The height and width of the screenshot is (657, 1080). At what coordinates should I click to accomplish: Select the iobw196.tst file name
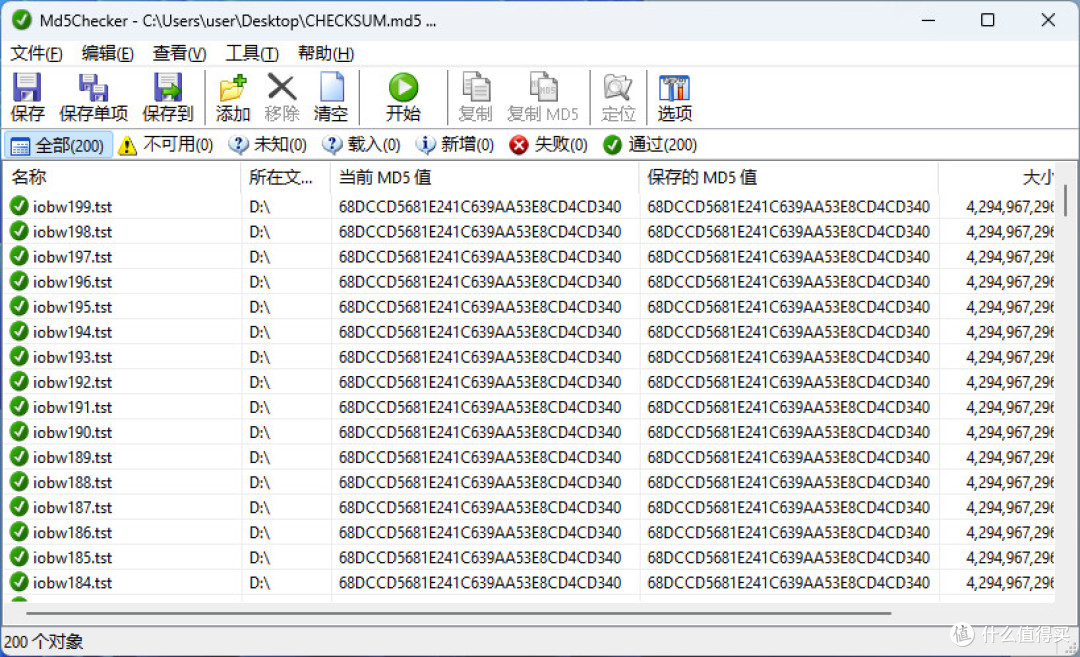click(x=72, y=282)
